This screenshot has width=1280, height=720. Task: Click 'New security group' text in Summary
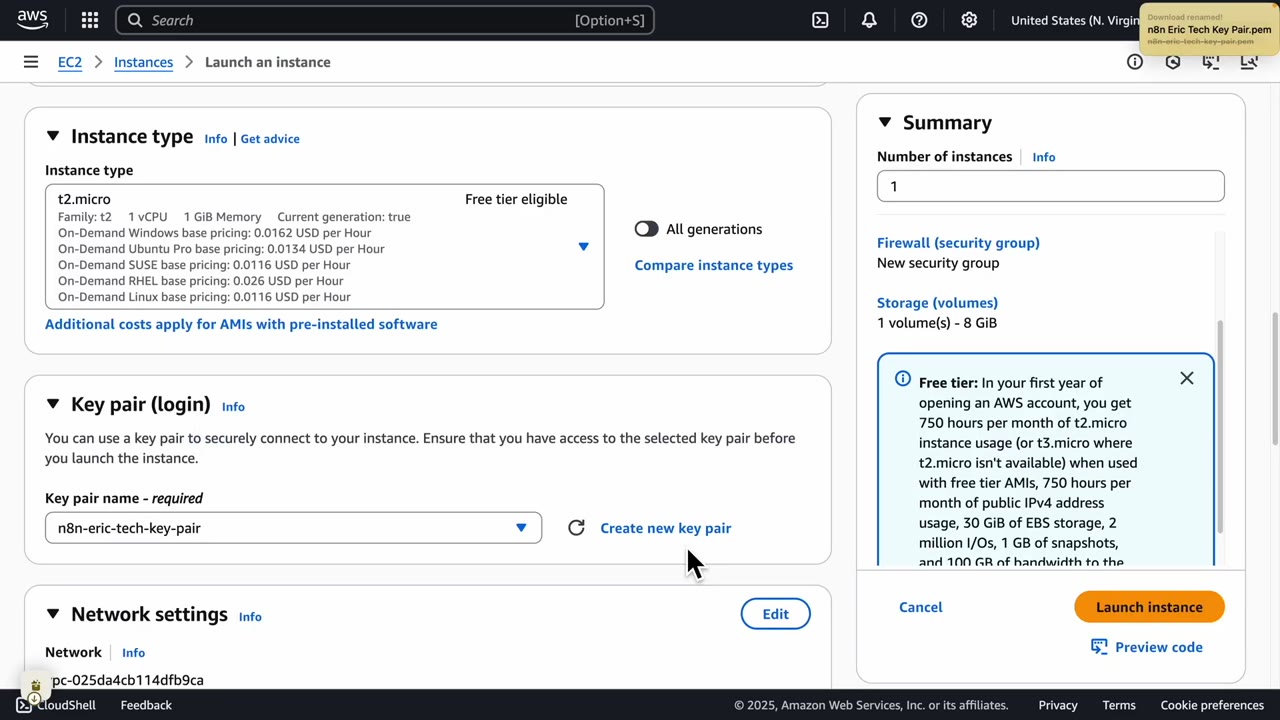938,263
